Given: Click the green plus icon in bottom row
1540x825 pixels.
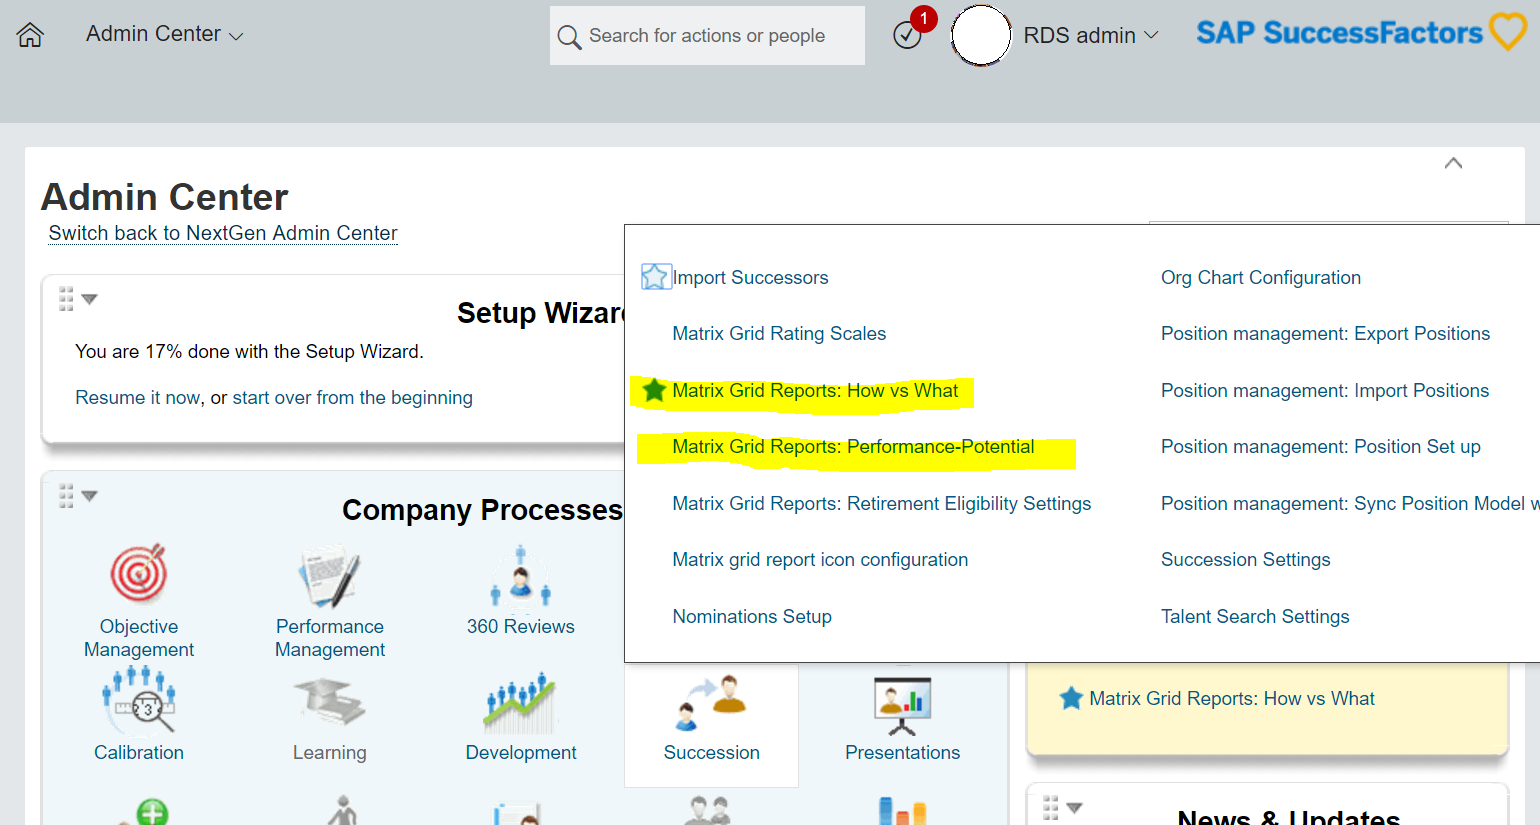Looking at the screenshot, I should coord(152,812).
